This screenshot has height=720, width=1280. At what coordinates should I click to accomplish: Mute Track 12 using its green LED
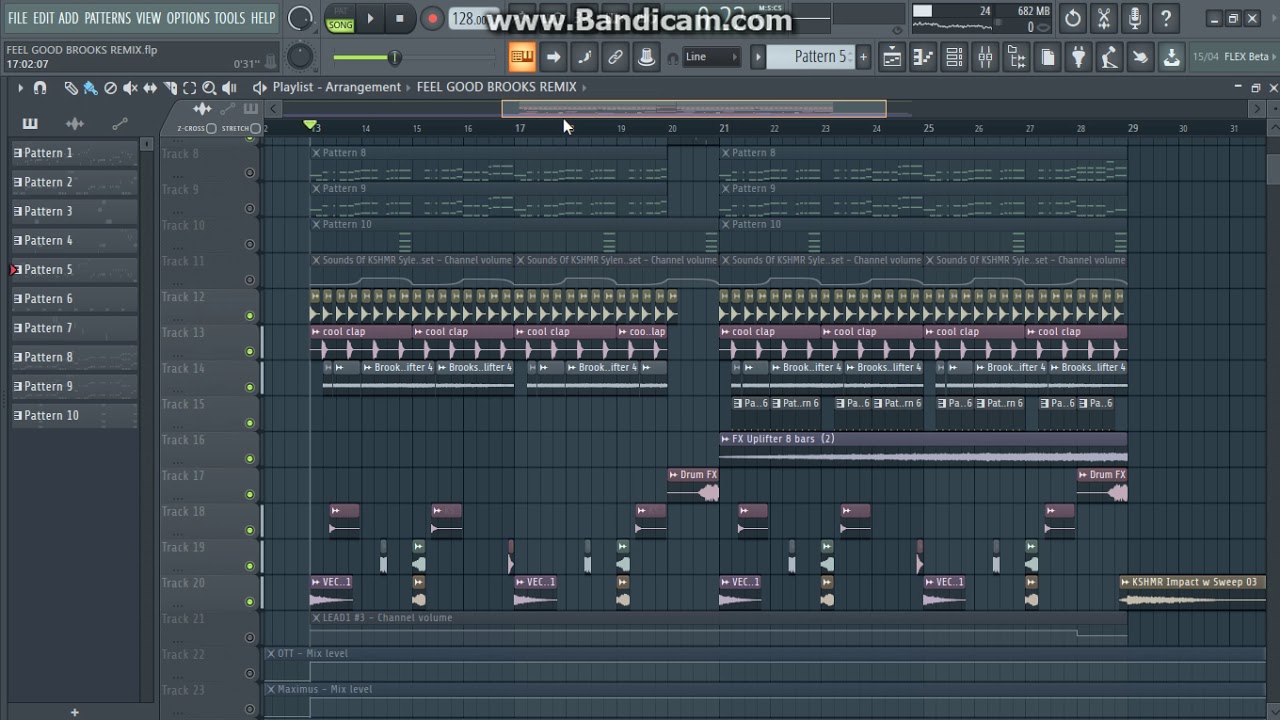click(250, 316)
